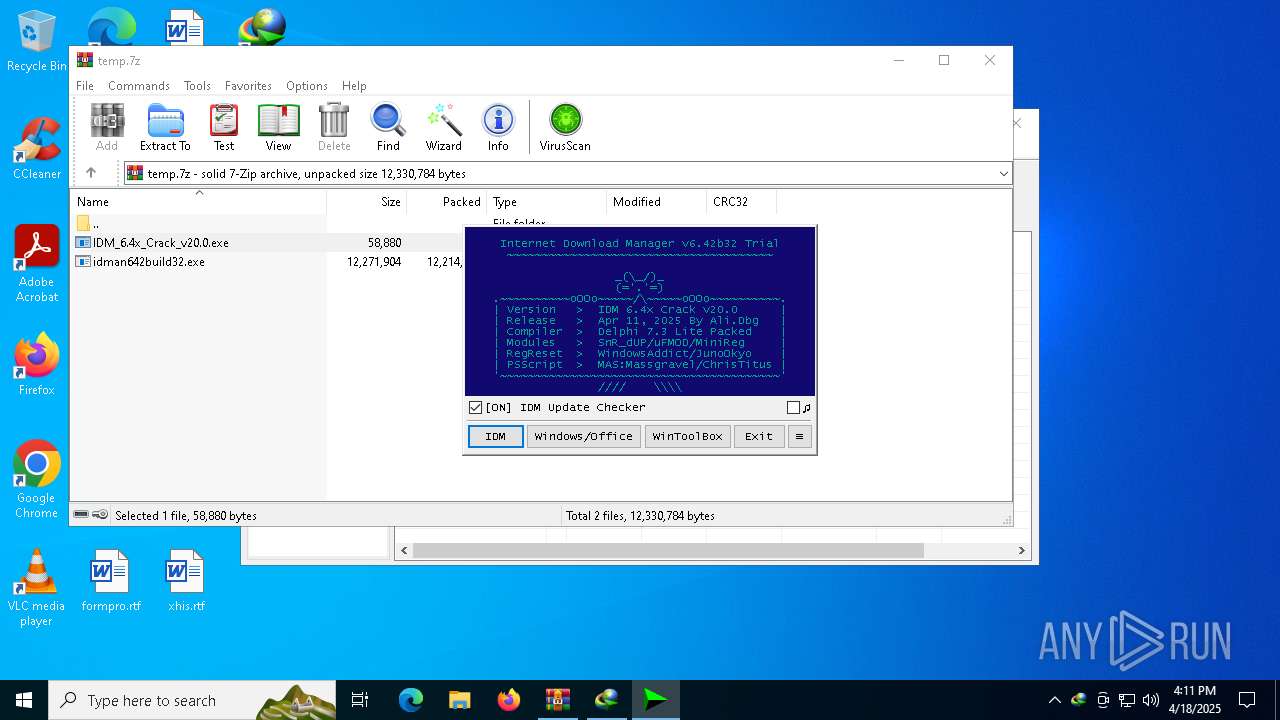This screenshot has width=1280, height=720.
Task: Switch to WinRAR taskbar icon
Action: coord(557,700)
